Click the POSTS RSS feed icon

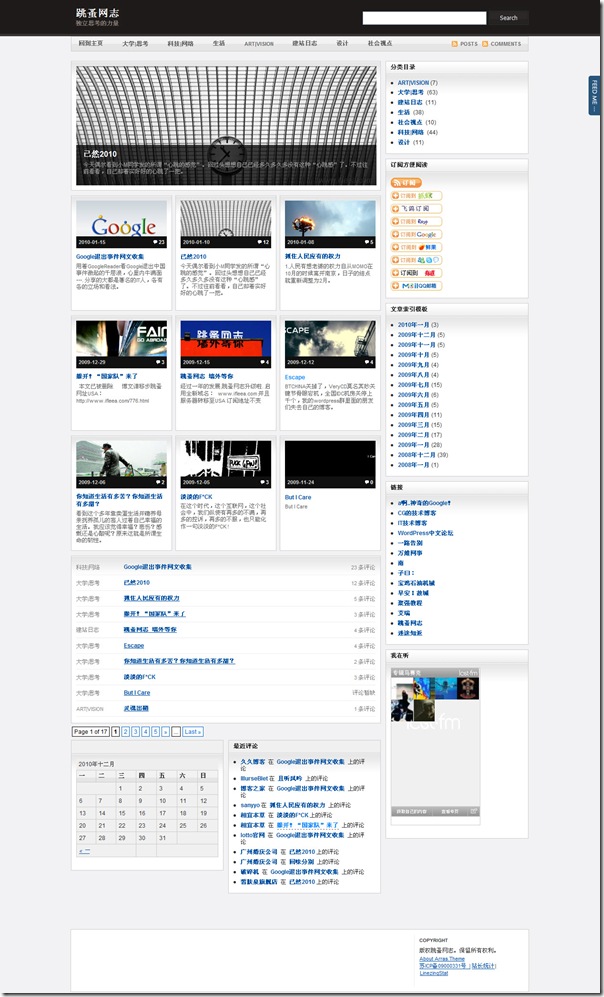[x=455, y=44]
